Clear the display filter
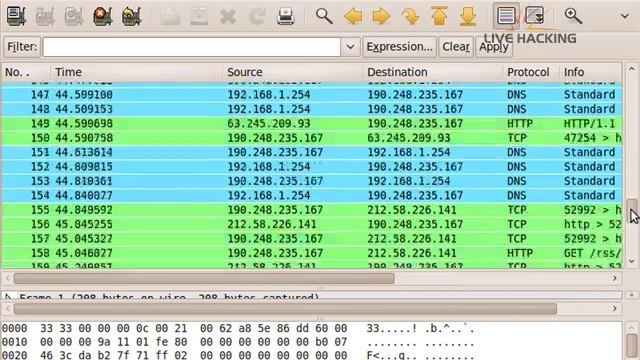The height and width of the screenshot is (360, 640). point(456,47)
